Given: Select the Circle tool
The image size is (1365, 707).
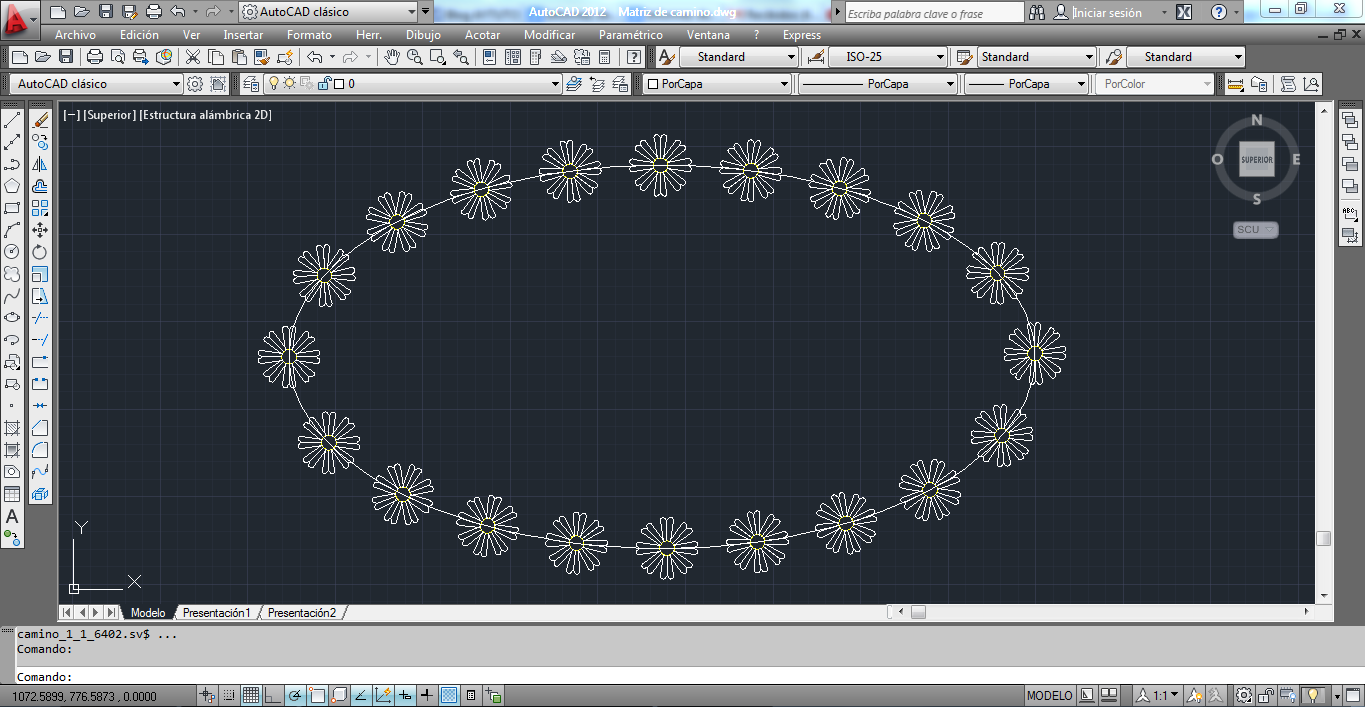Looking at the screenshot, I should 12,251.
